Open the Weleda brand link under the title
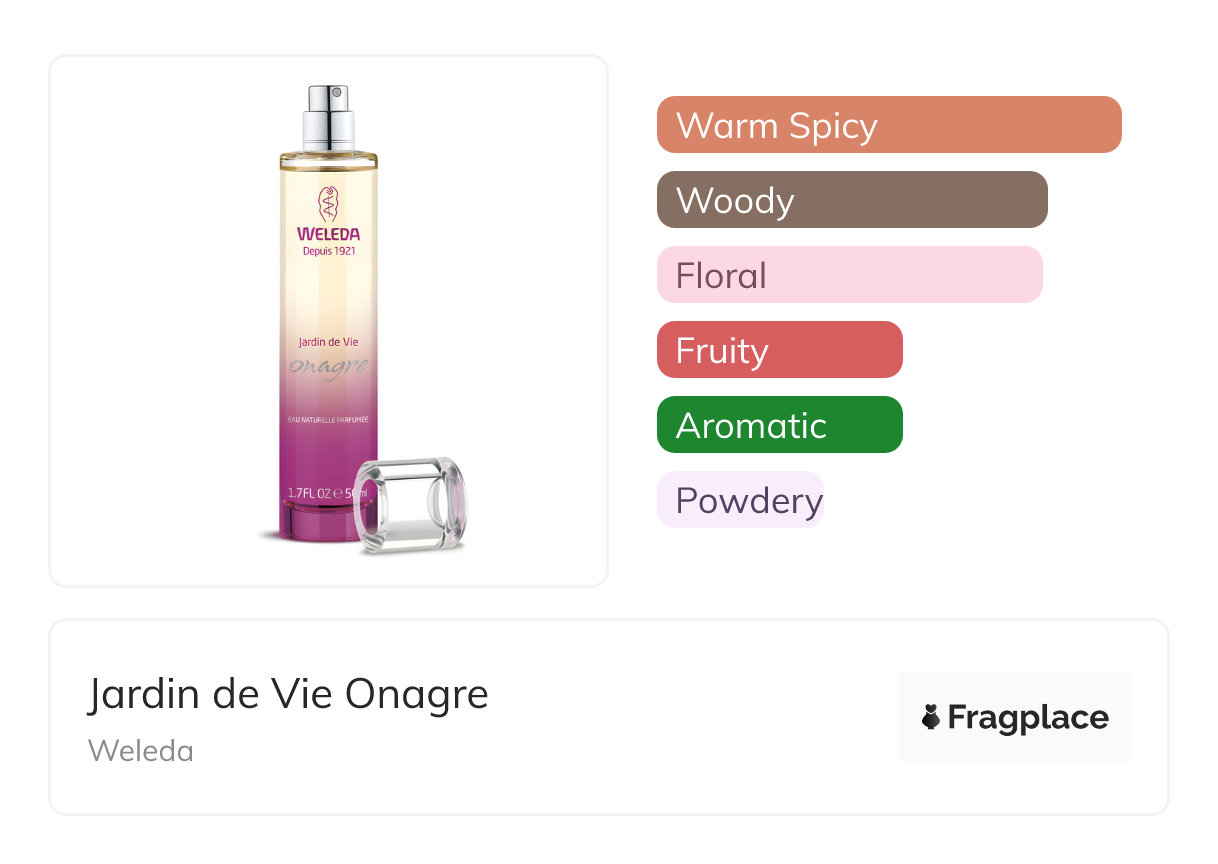This screenshot has width=1218, height=864. [141, 751]
